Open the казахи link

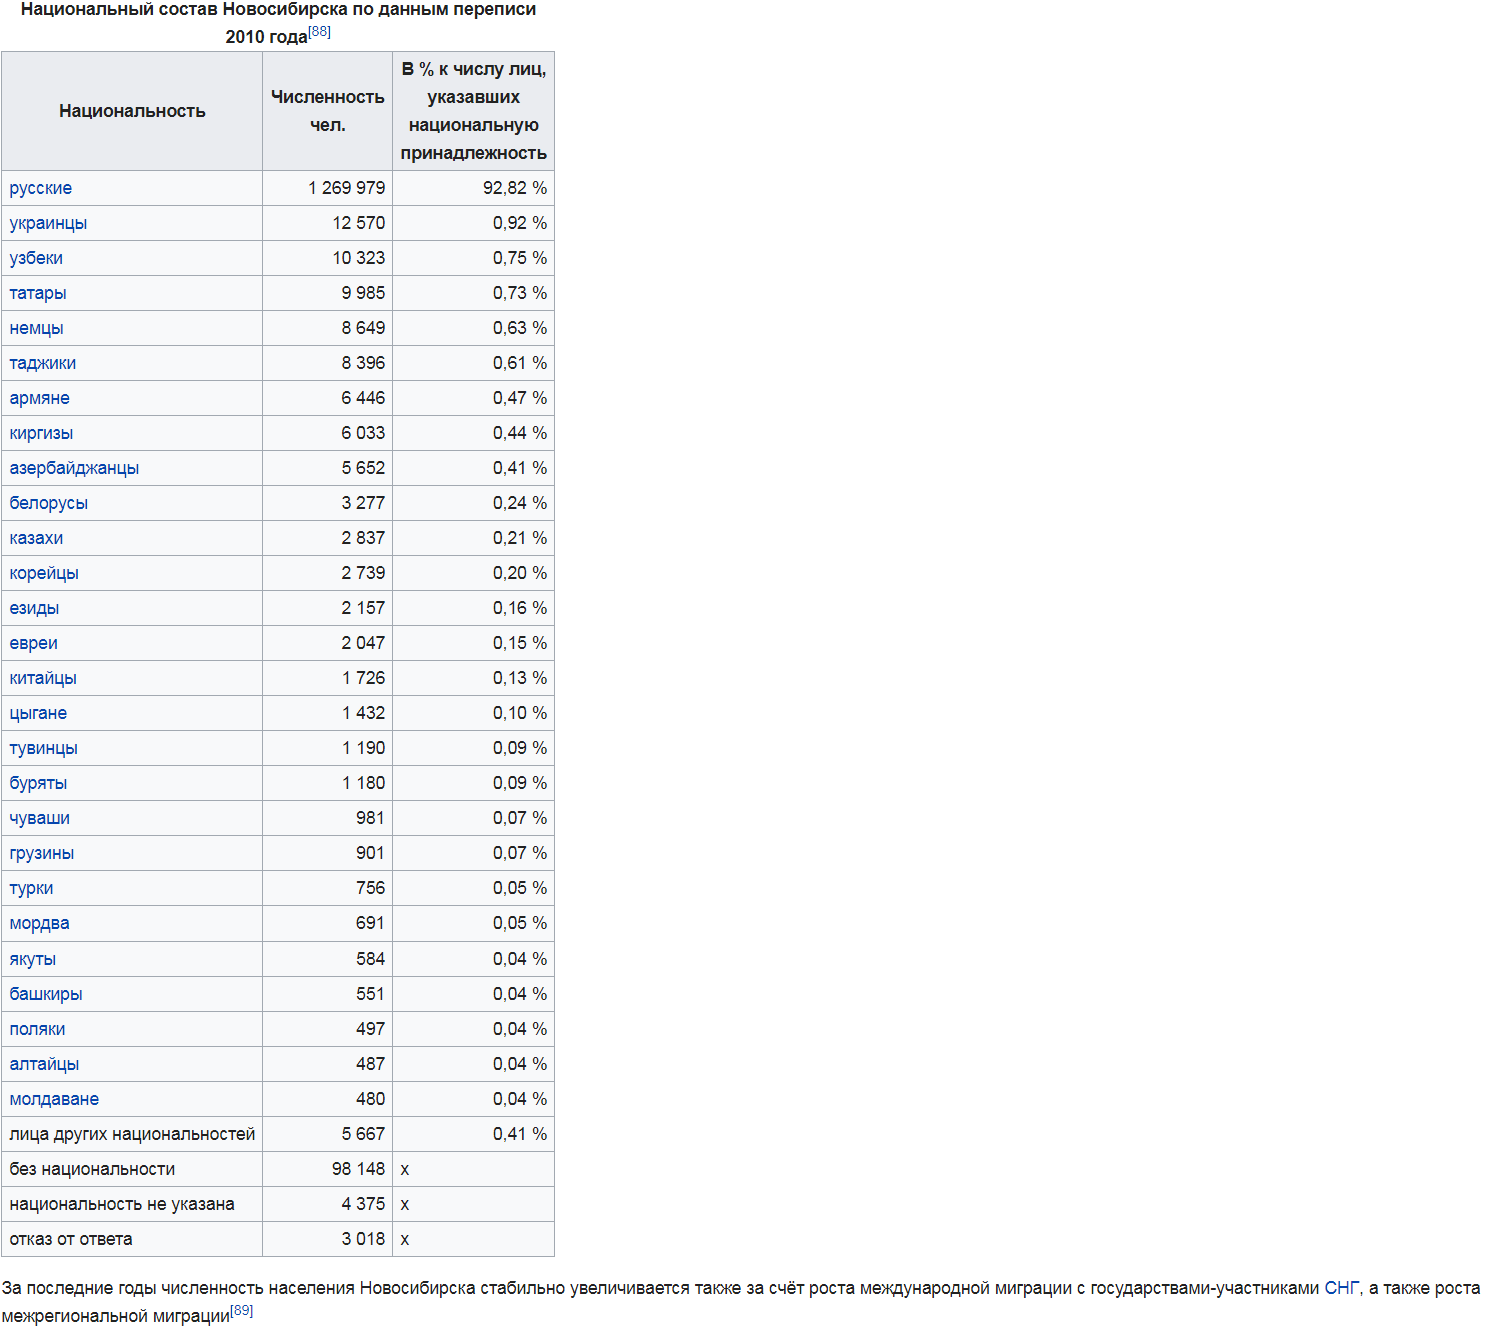36,538
